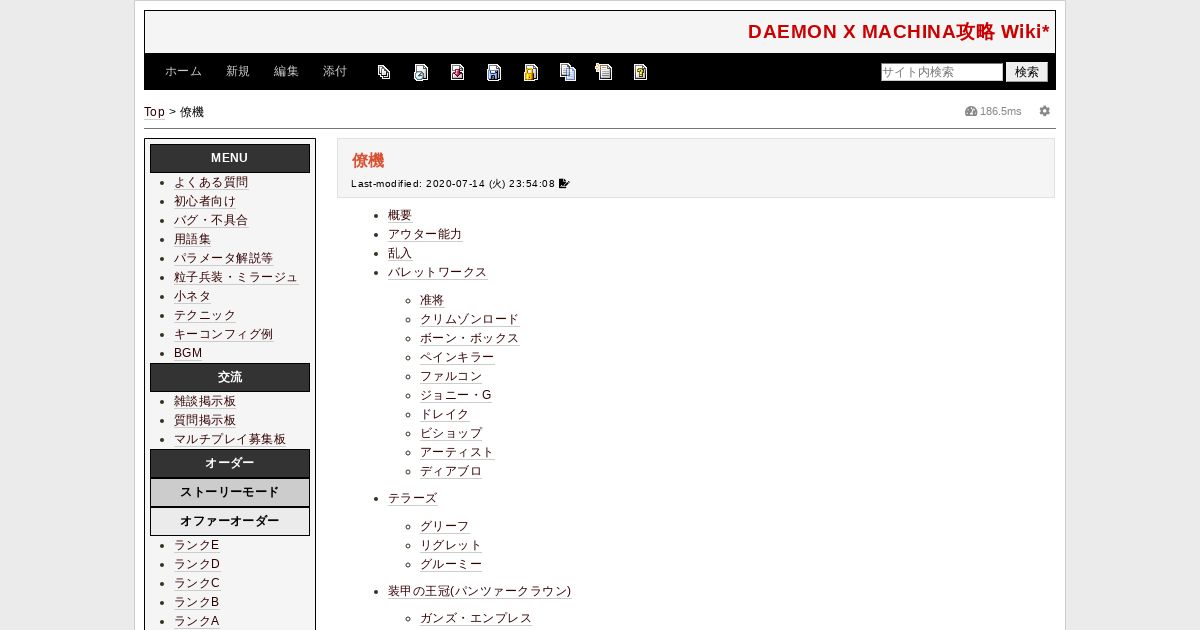The image size is (1200, 630).
Task: Open the ディアブロ contents link
Action: (451, 472)
